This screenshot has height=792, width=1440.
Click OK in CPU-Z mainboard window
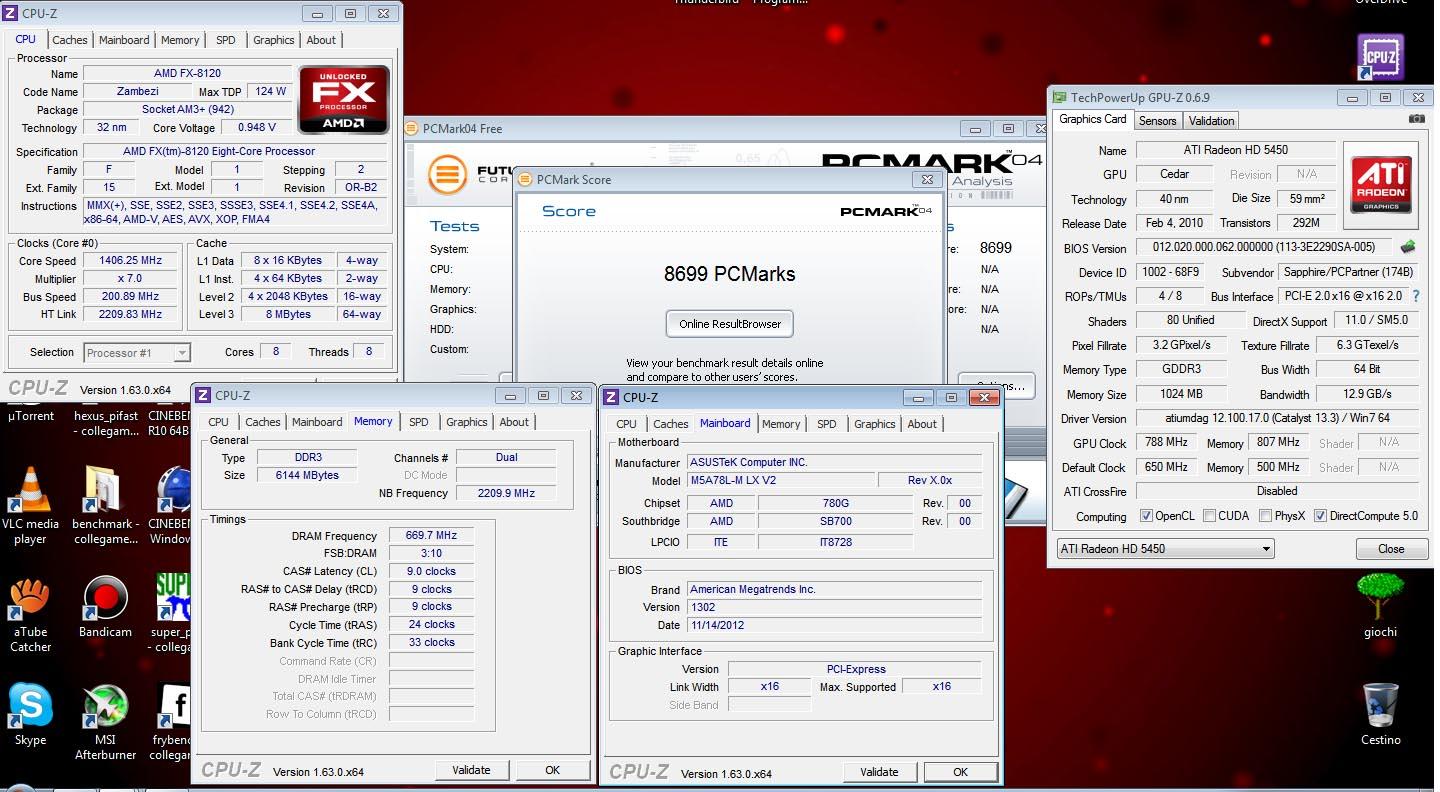click(x=960, y=771)
